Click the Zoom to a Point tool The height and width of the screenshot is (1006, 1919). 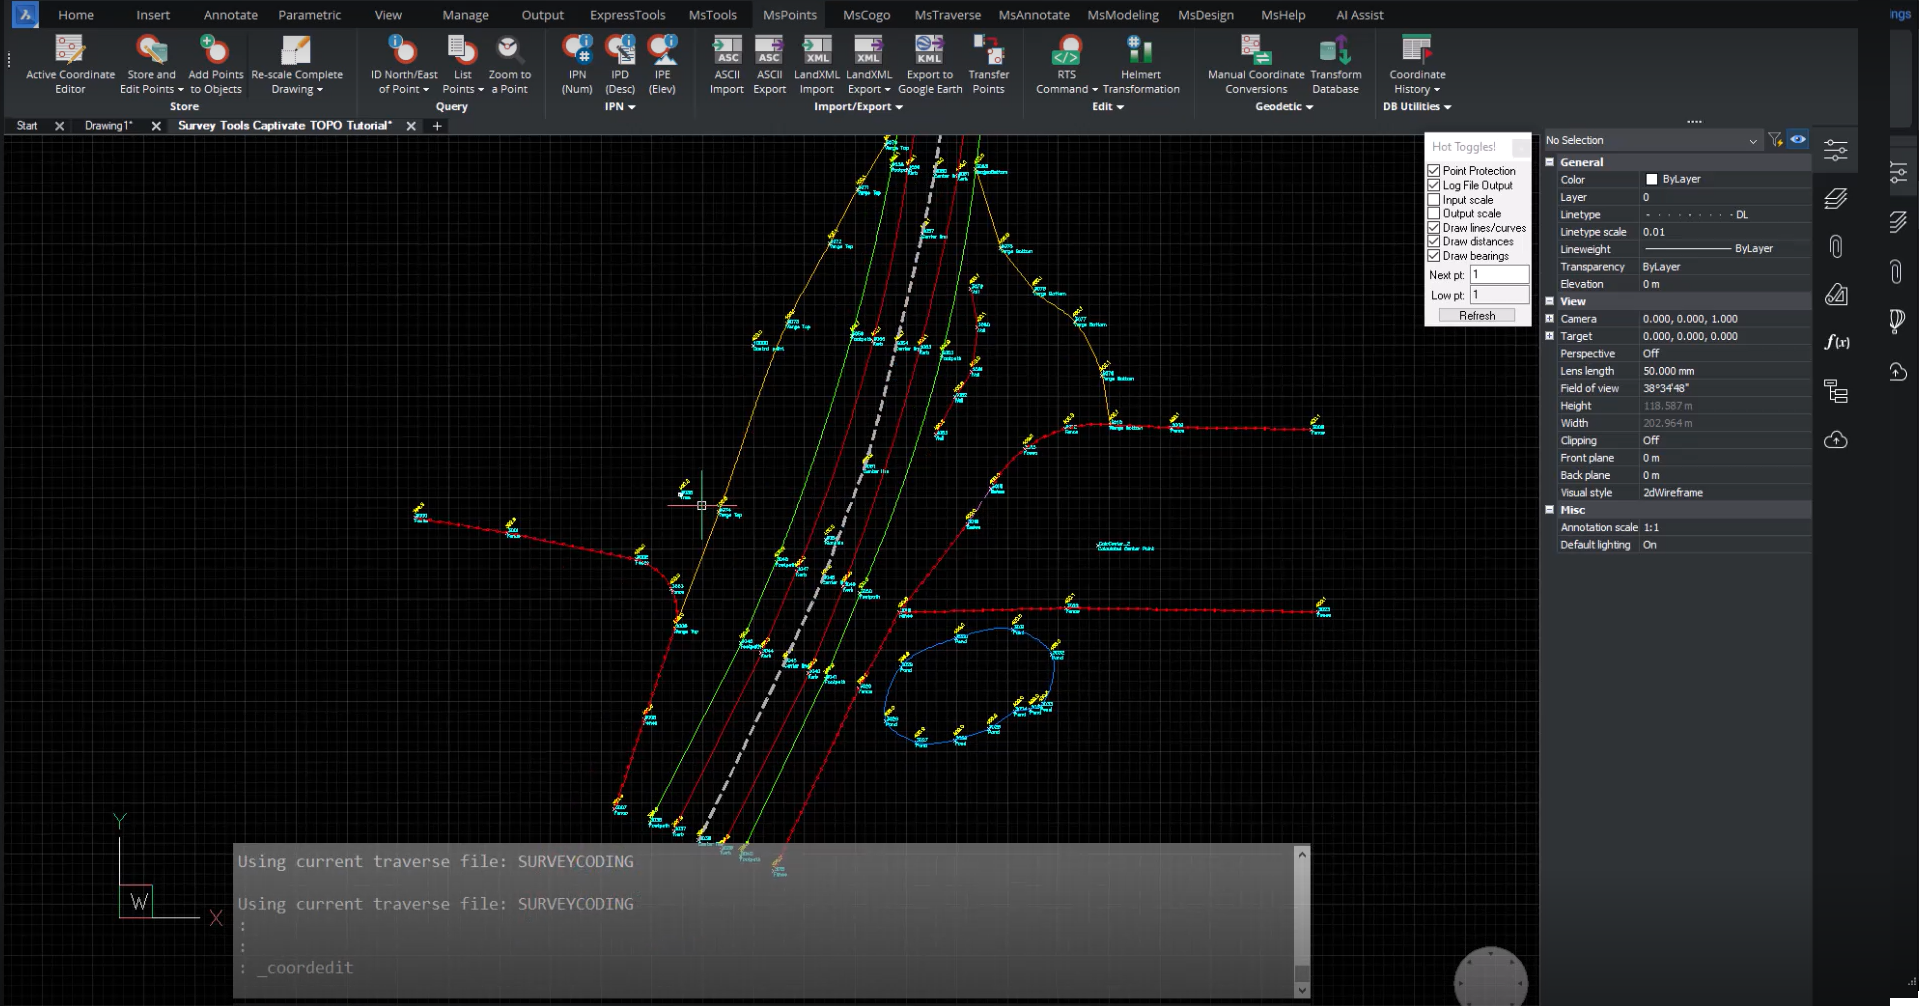coord(509,62)
